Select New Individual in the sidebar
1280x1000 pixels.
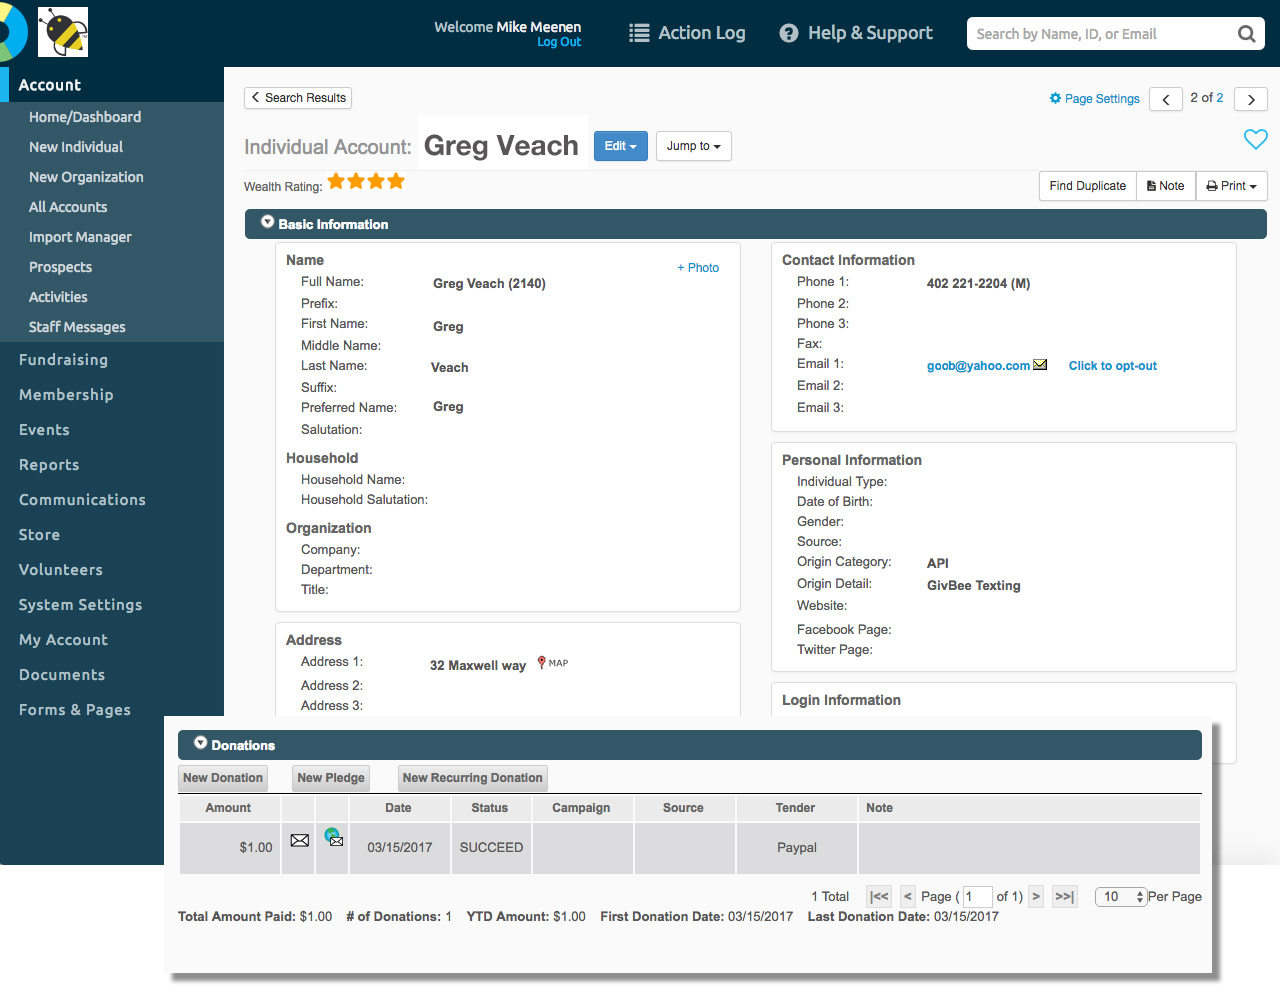[x=76, y=147]
